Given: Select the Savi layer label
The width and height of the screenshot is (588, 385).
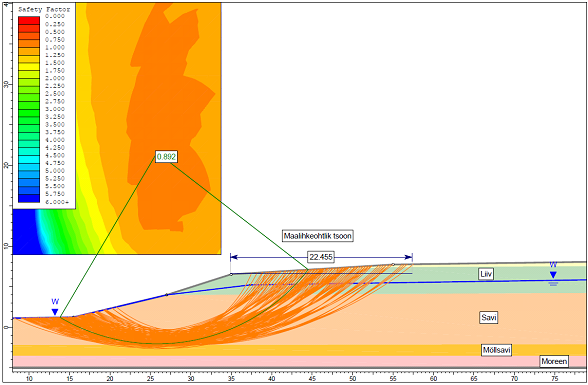Looking at the screenshot, I should tap(489, 318).
